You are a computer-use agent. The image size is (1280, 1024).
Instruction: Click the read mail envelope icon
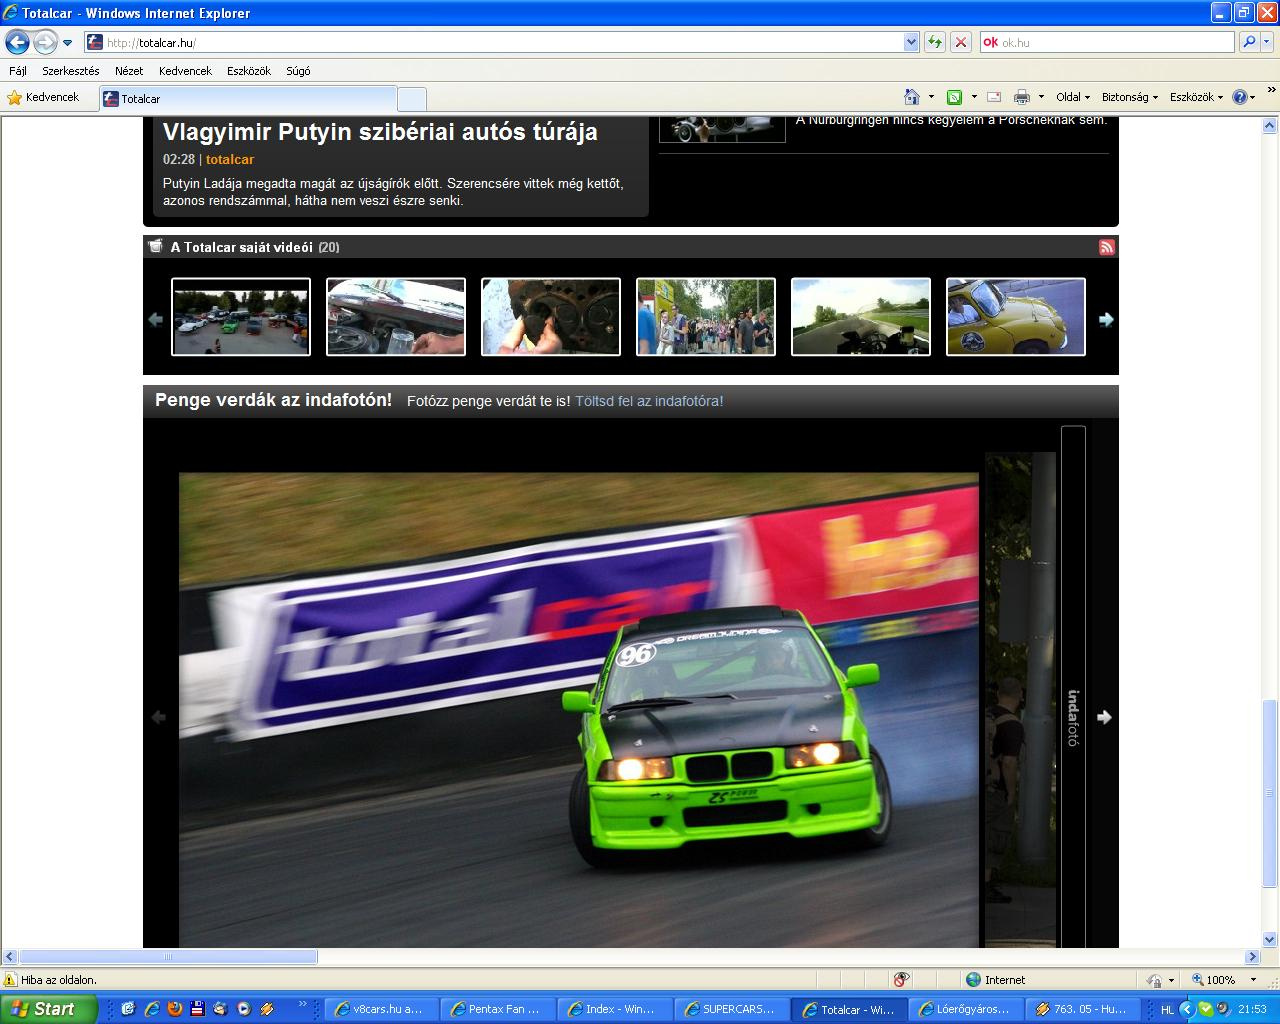pyautogui.click(x=994, y=97)
